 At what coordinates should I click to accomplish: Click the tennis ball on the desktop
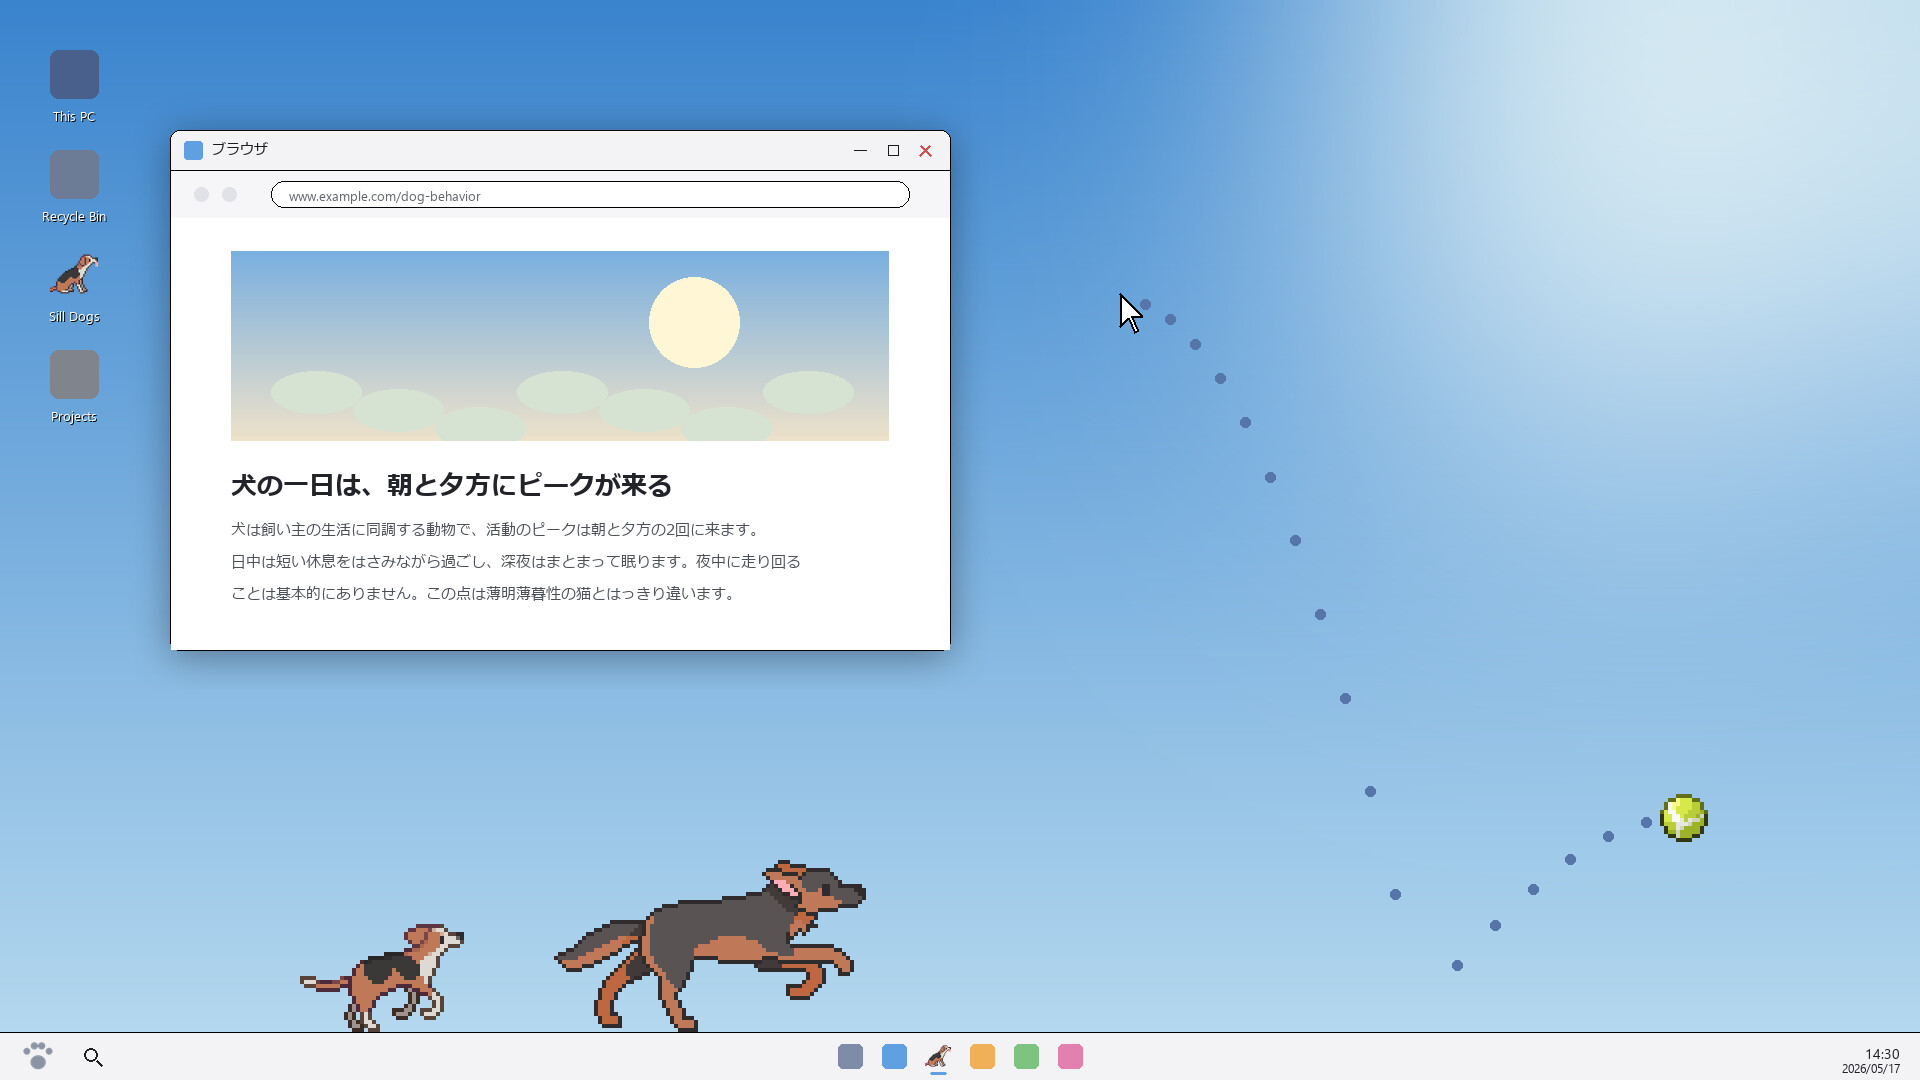pos(1684,818)
